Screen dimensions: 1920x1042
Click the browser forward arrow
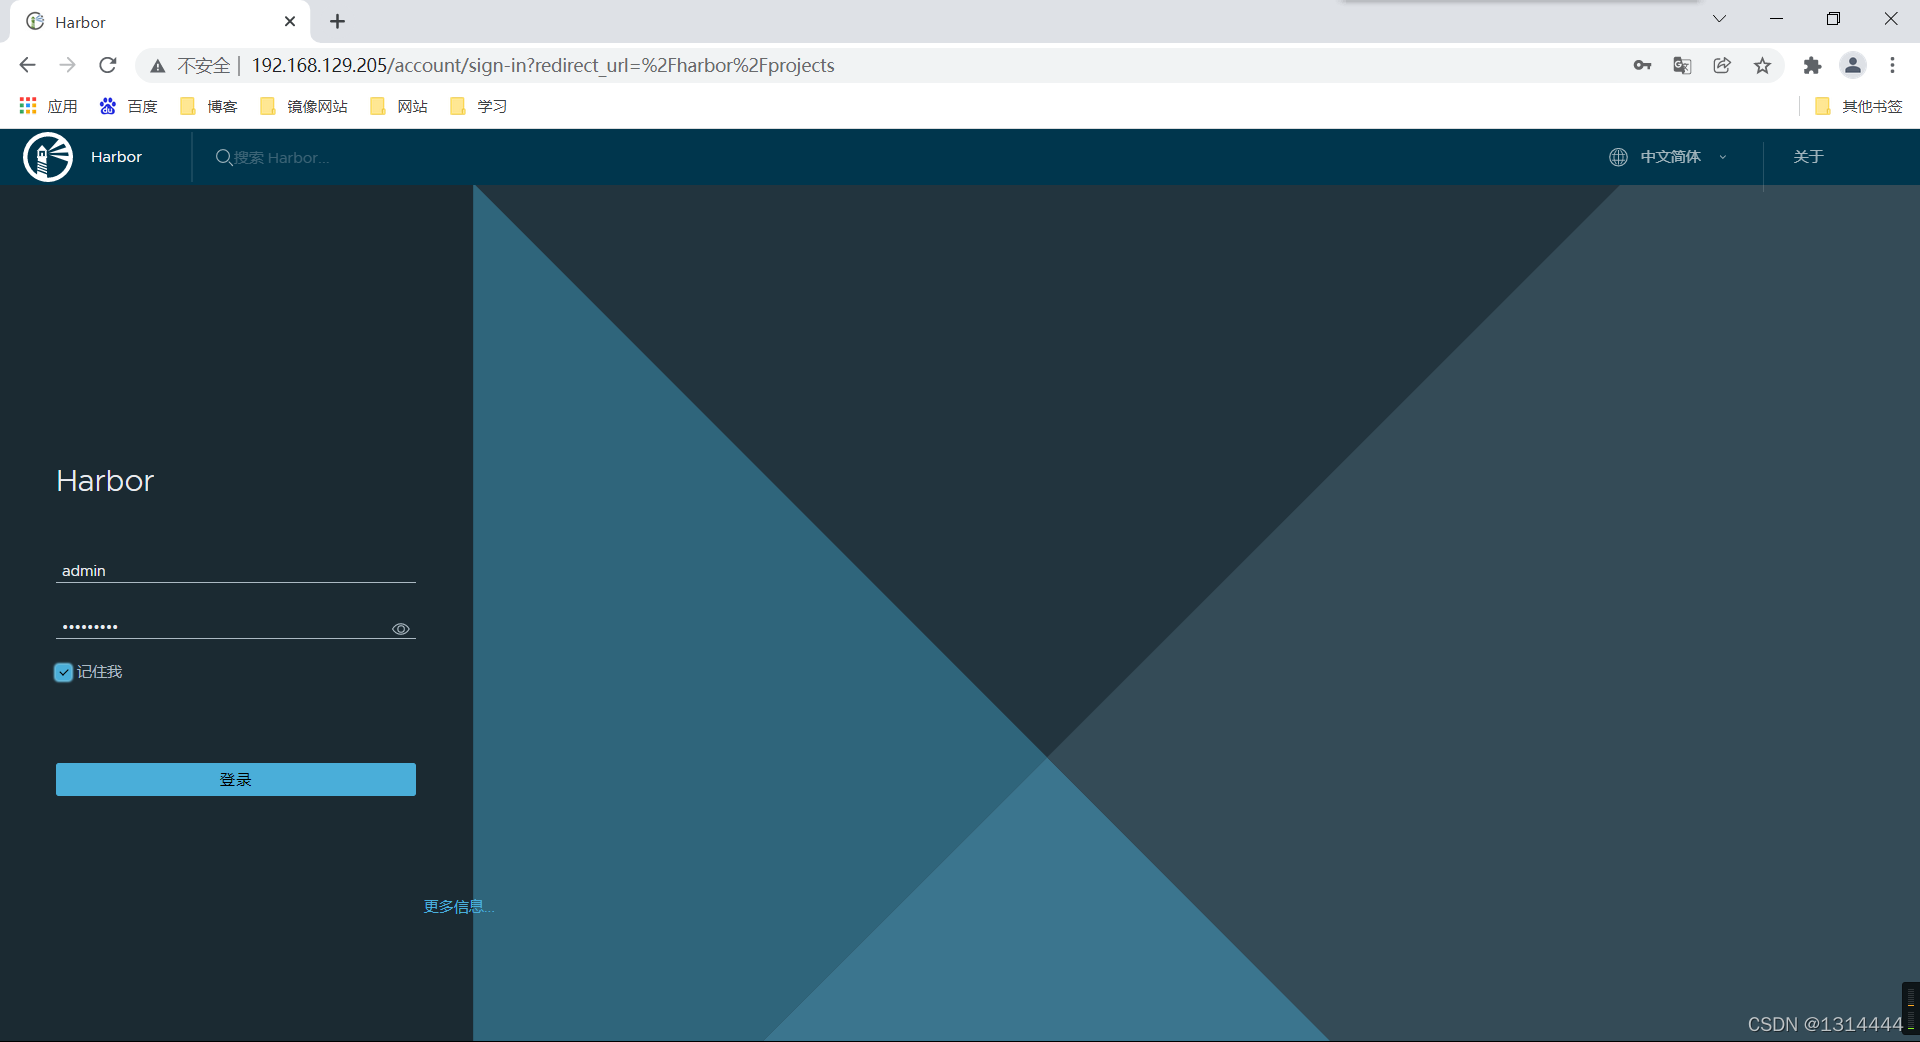tap(67, 65)
